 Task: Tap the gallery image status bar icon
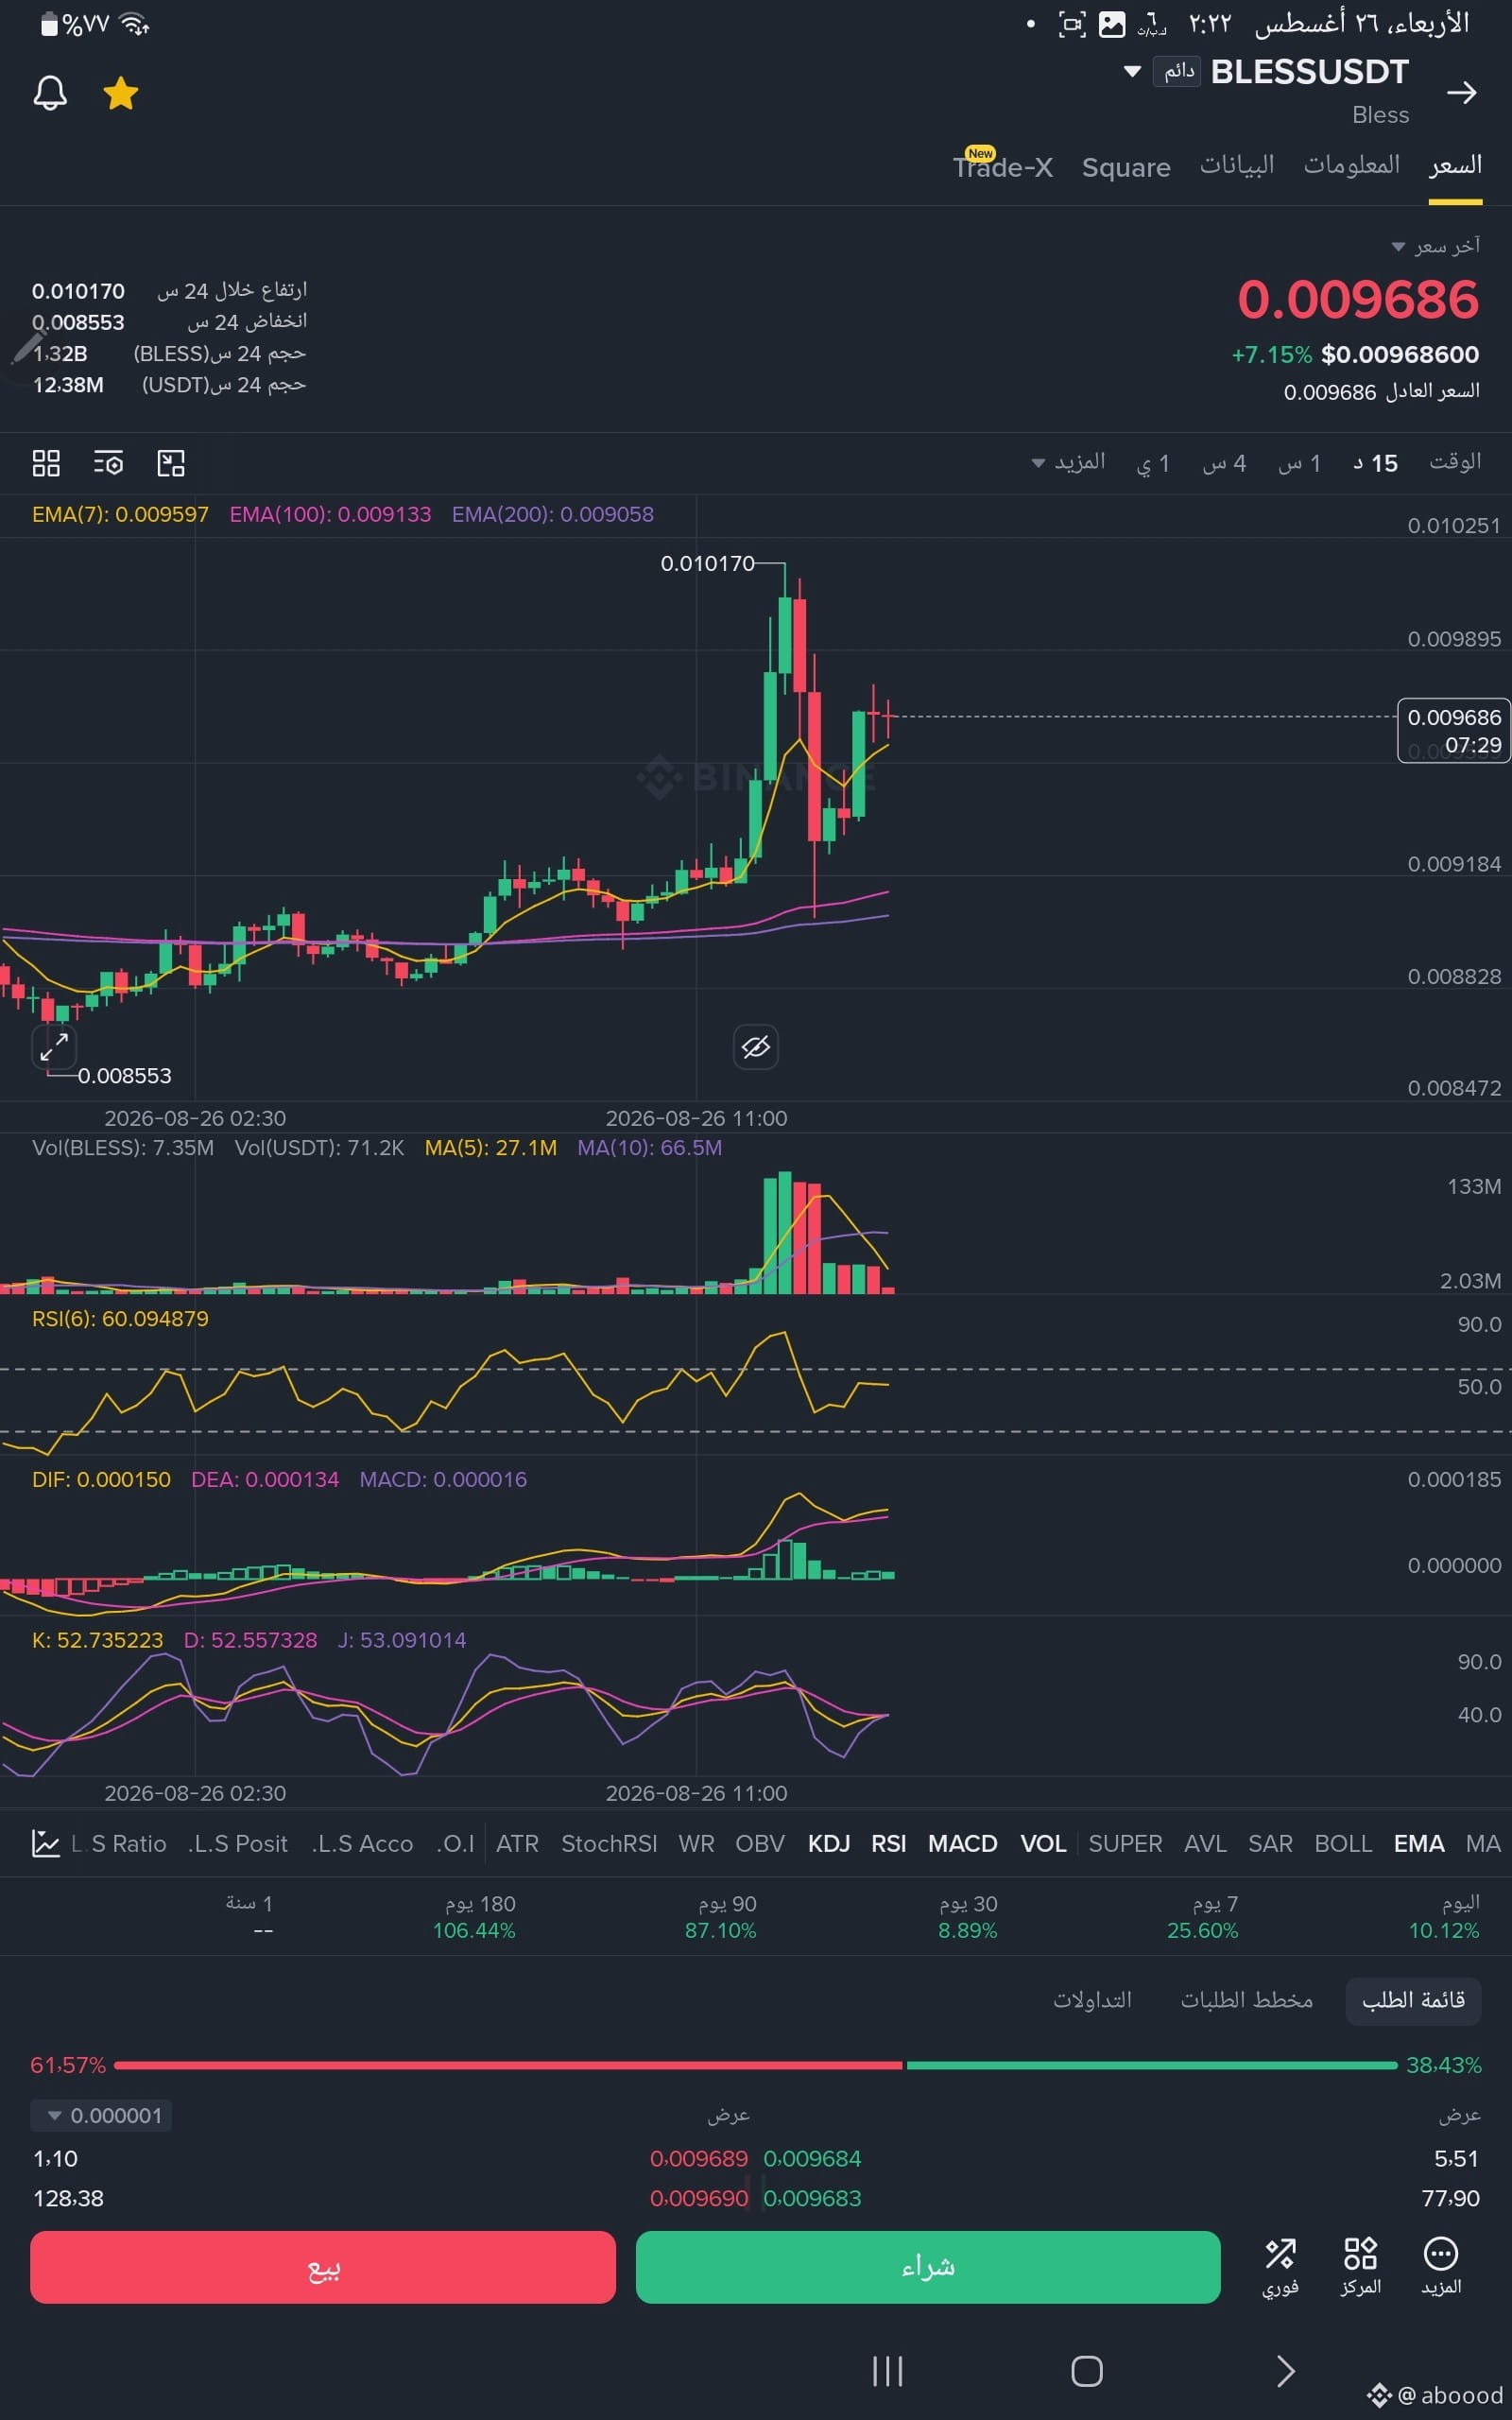point(1112,24)
